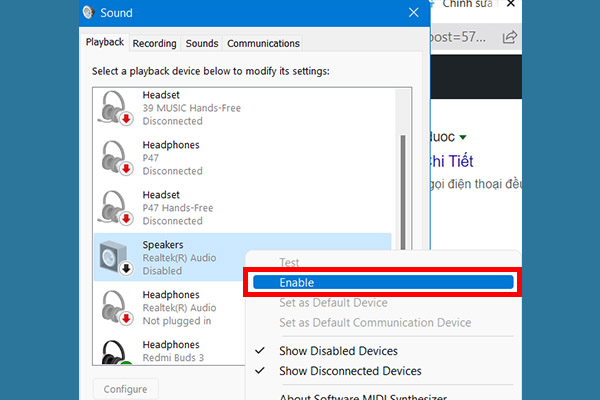Open the 'hi Tiết' link in browser
600x400 pixels.
[x=452, y=161]
